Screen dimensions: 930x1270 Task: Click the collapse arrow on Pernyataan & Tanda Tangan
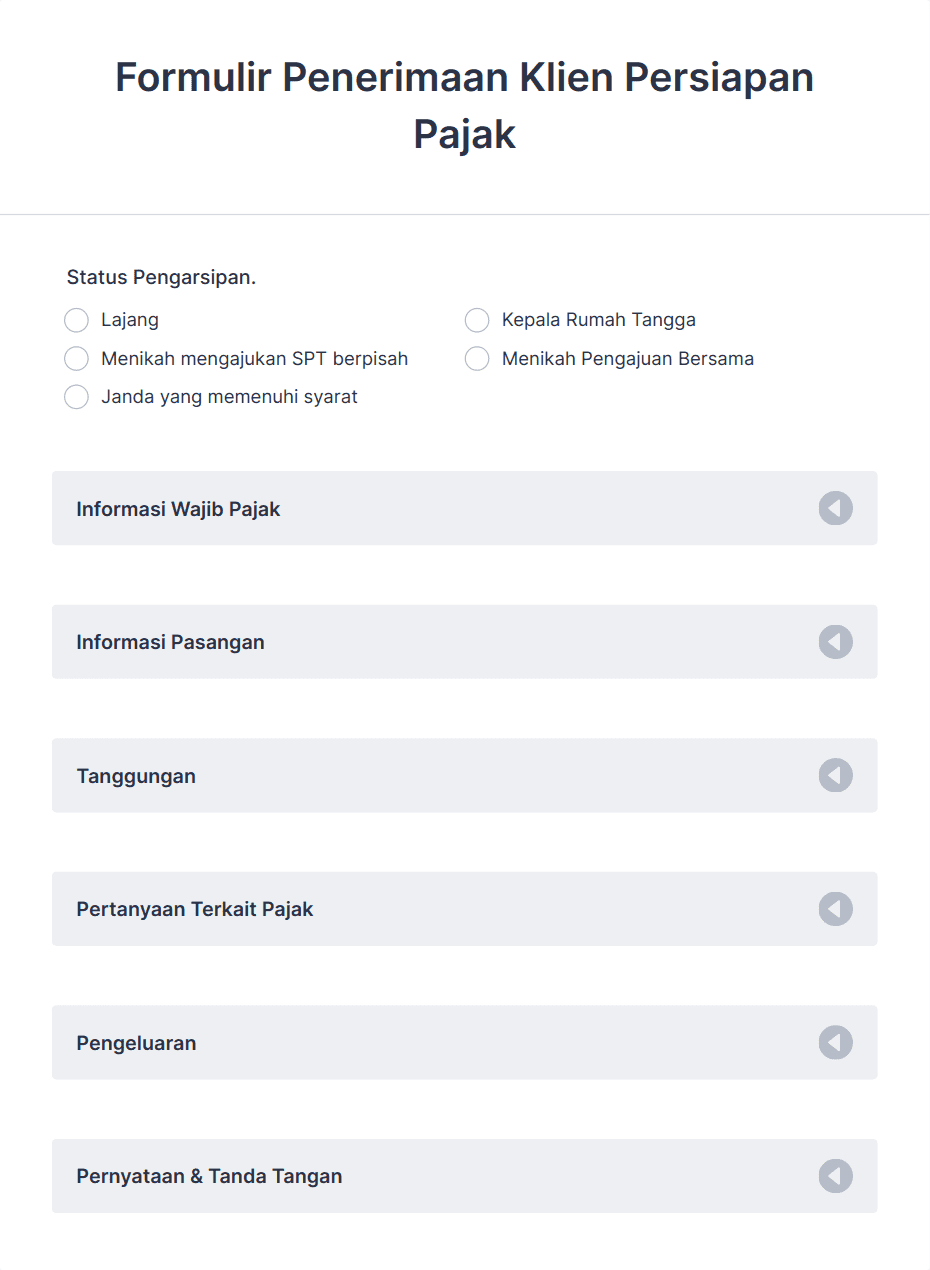(x=836, y=1176)
